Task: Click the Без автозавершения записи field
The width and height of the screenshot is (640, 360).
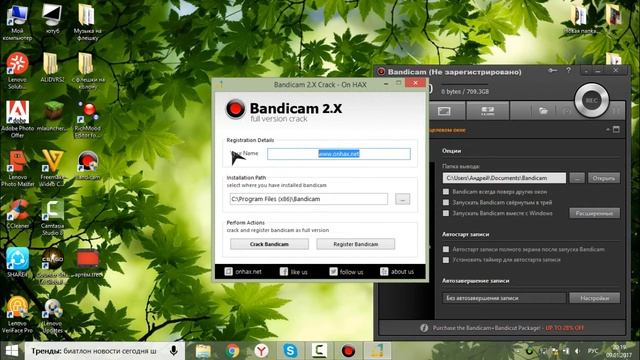Action: [x=504, y=298]
